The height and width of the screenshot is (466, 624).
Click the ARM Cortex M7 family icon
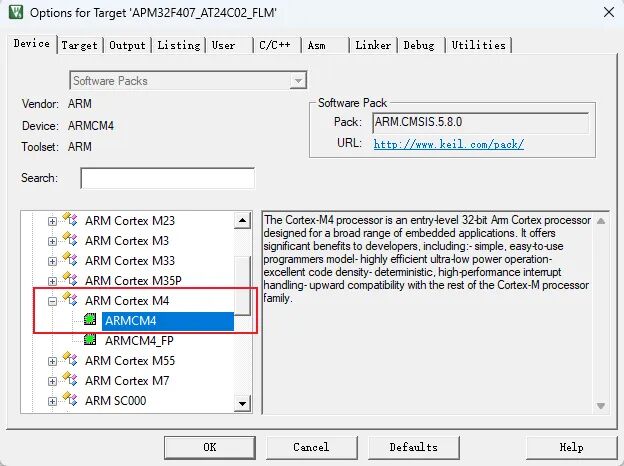(x=69, y=381)
